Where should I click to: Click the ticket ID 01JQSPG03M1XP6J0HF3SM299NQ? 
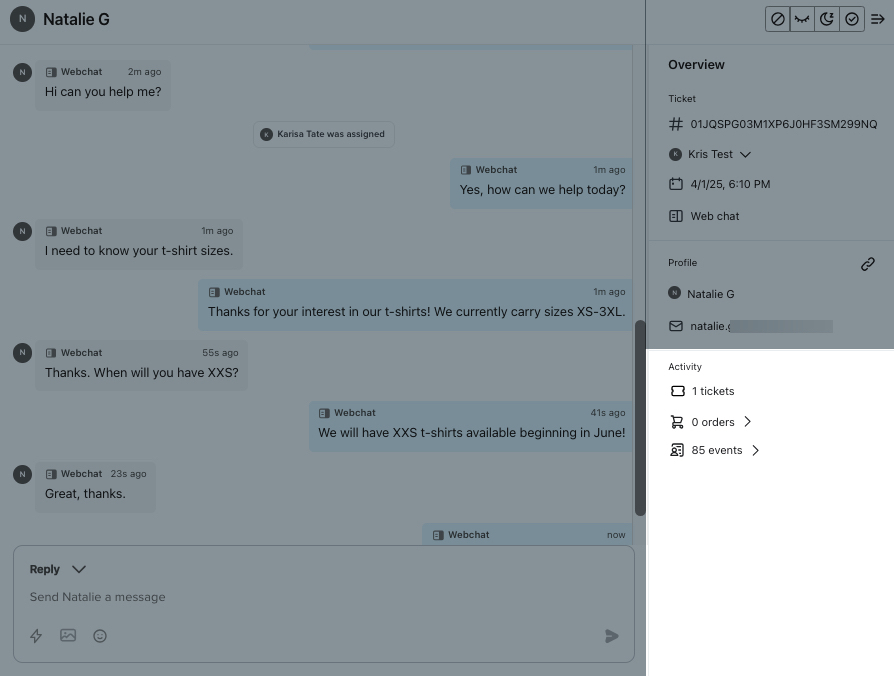point(783,124)
